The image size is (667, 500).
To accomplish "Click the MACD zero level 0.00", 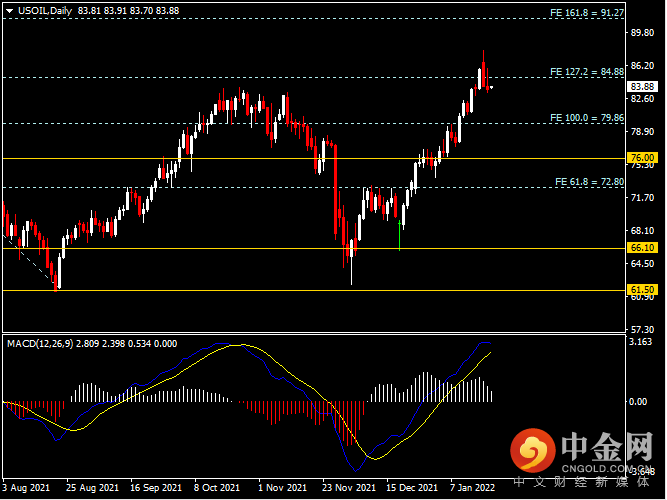I will pos(638,401).
